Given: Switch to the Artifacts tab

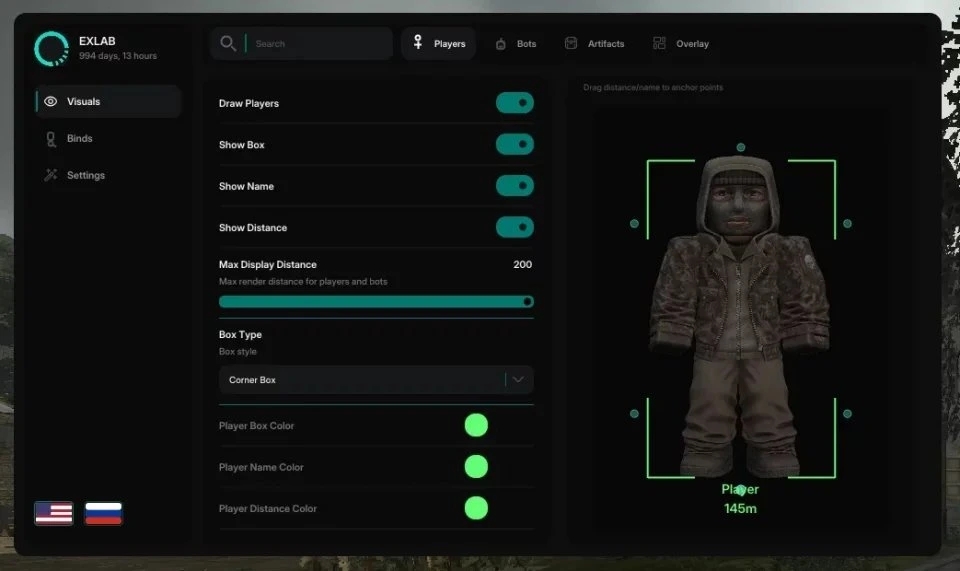Looking at the screenshot, I should 594,43.
